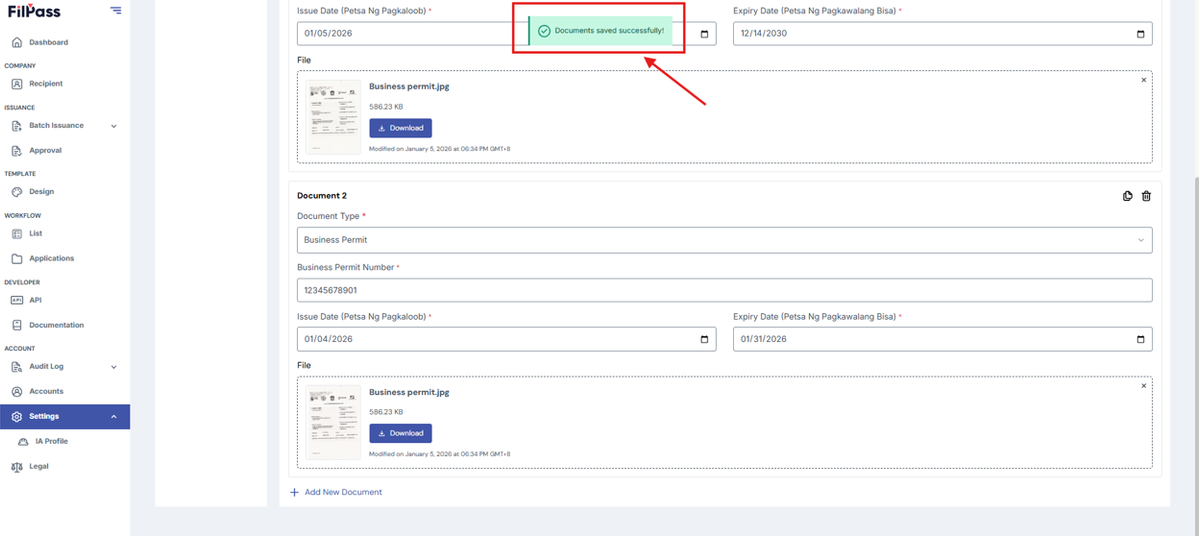Click Document 2 issue date field 01/04/2026
Image resolution: width=1200 pixels, height=536 pixels.
506,339
